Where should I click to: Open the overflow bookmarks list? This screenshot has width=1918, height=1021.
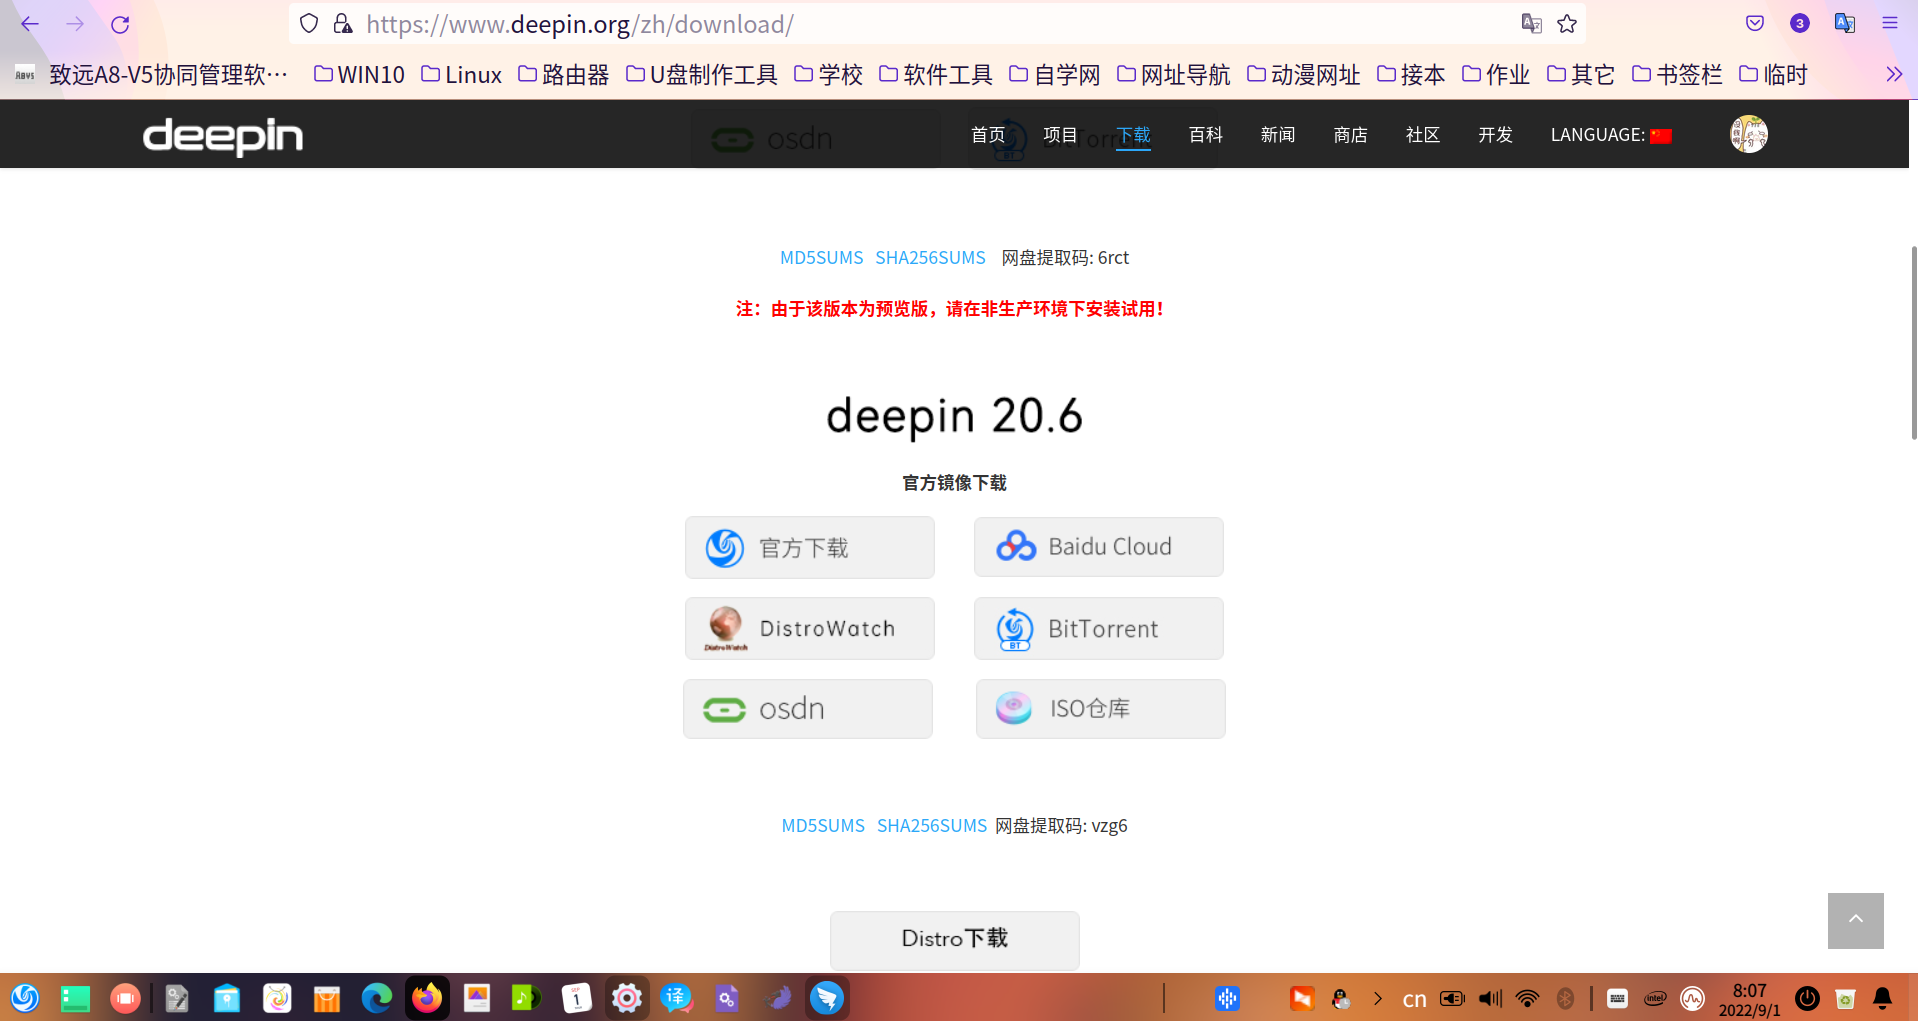1894,73
